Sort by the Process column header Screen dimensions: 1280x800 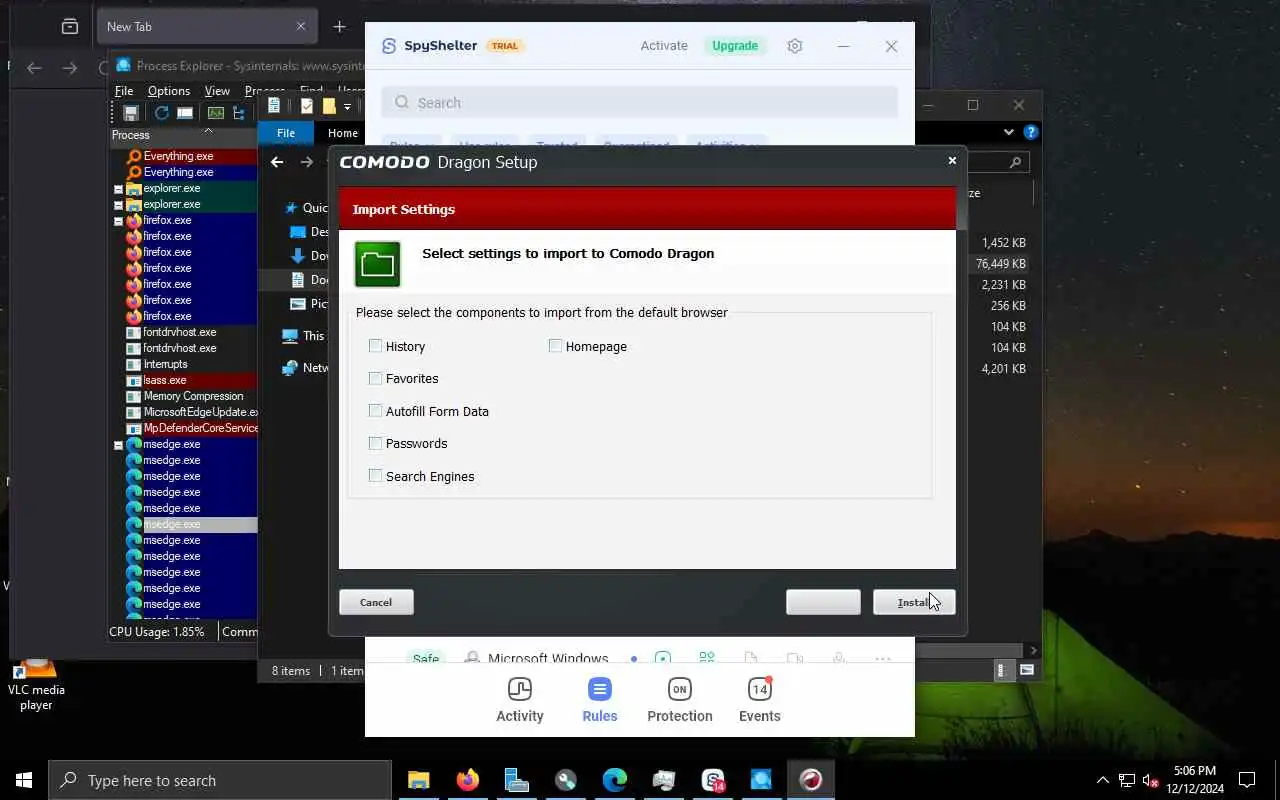point(183,135)
